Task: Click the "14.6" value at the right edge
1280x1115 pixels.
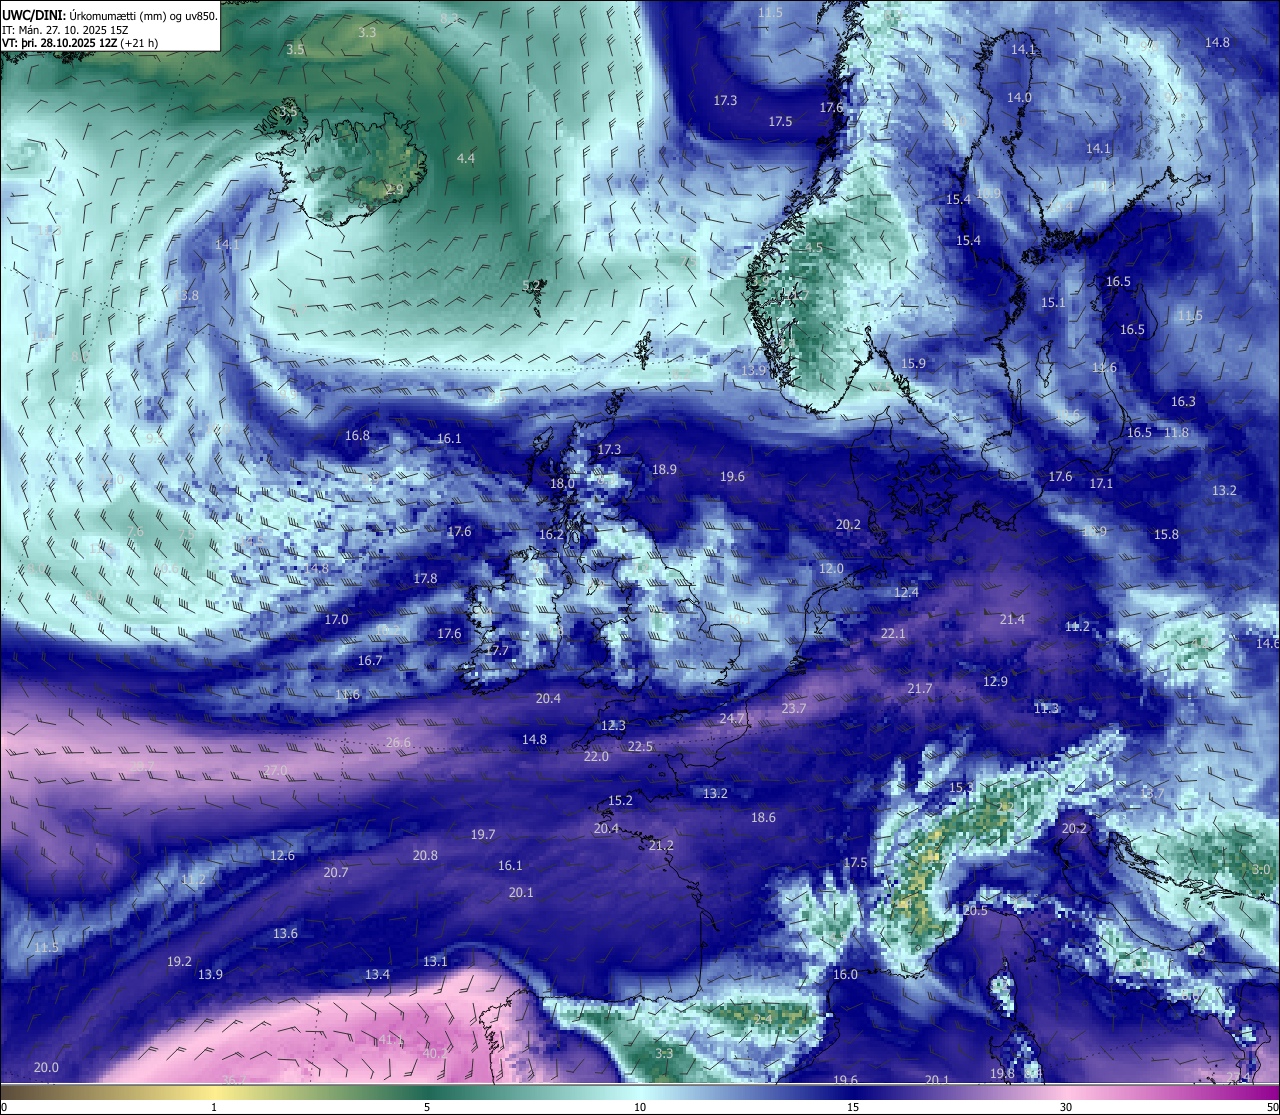Action: pos(1267,643)
